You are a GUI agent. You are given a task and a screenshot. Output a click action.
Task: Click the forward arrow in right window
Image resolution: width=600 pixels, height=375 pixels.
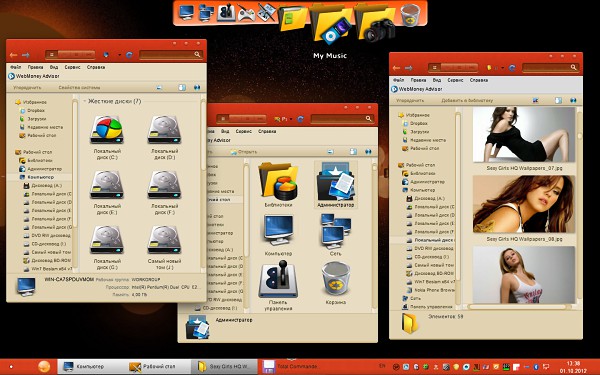(x=409, y=68)
